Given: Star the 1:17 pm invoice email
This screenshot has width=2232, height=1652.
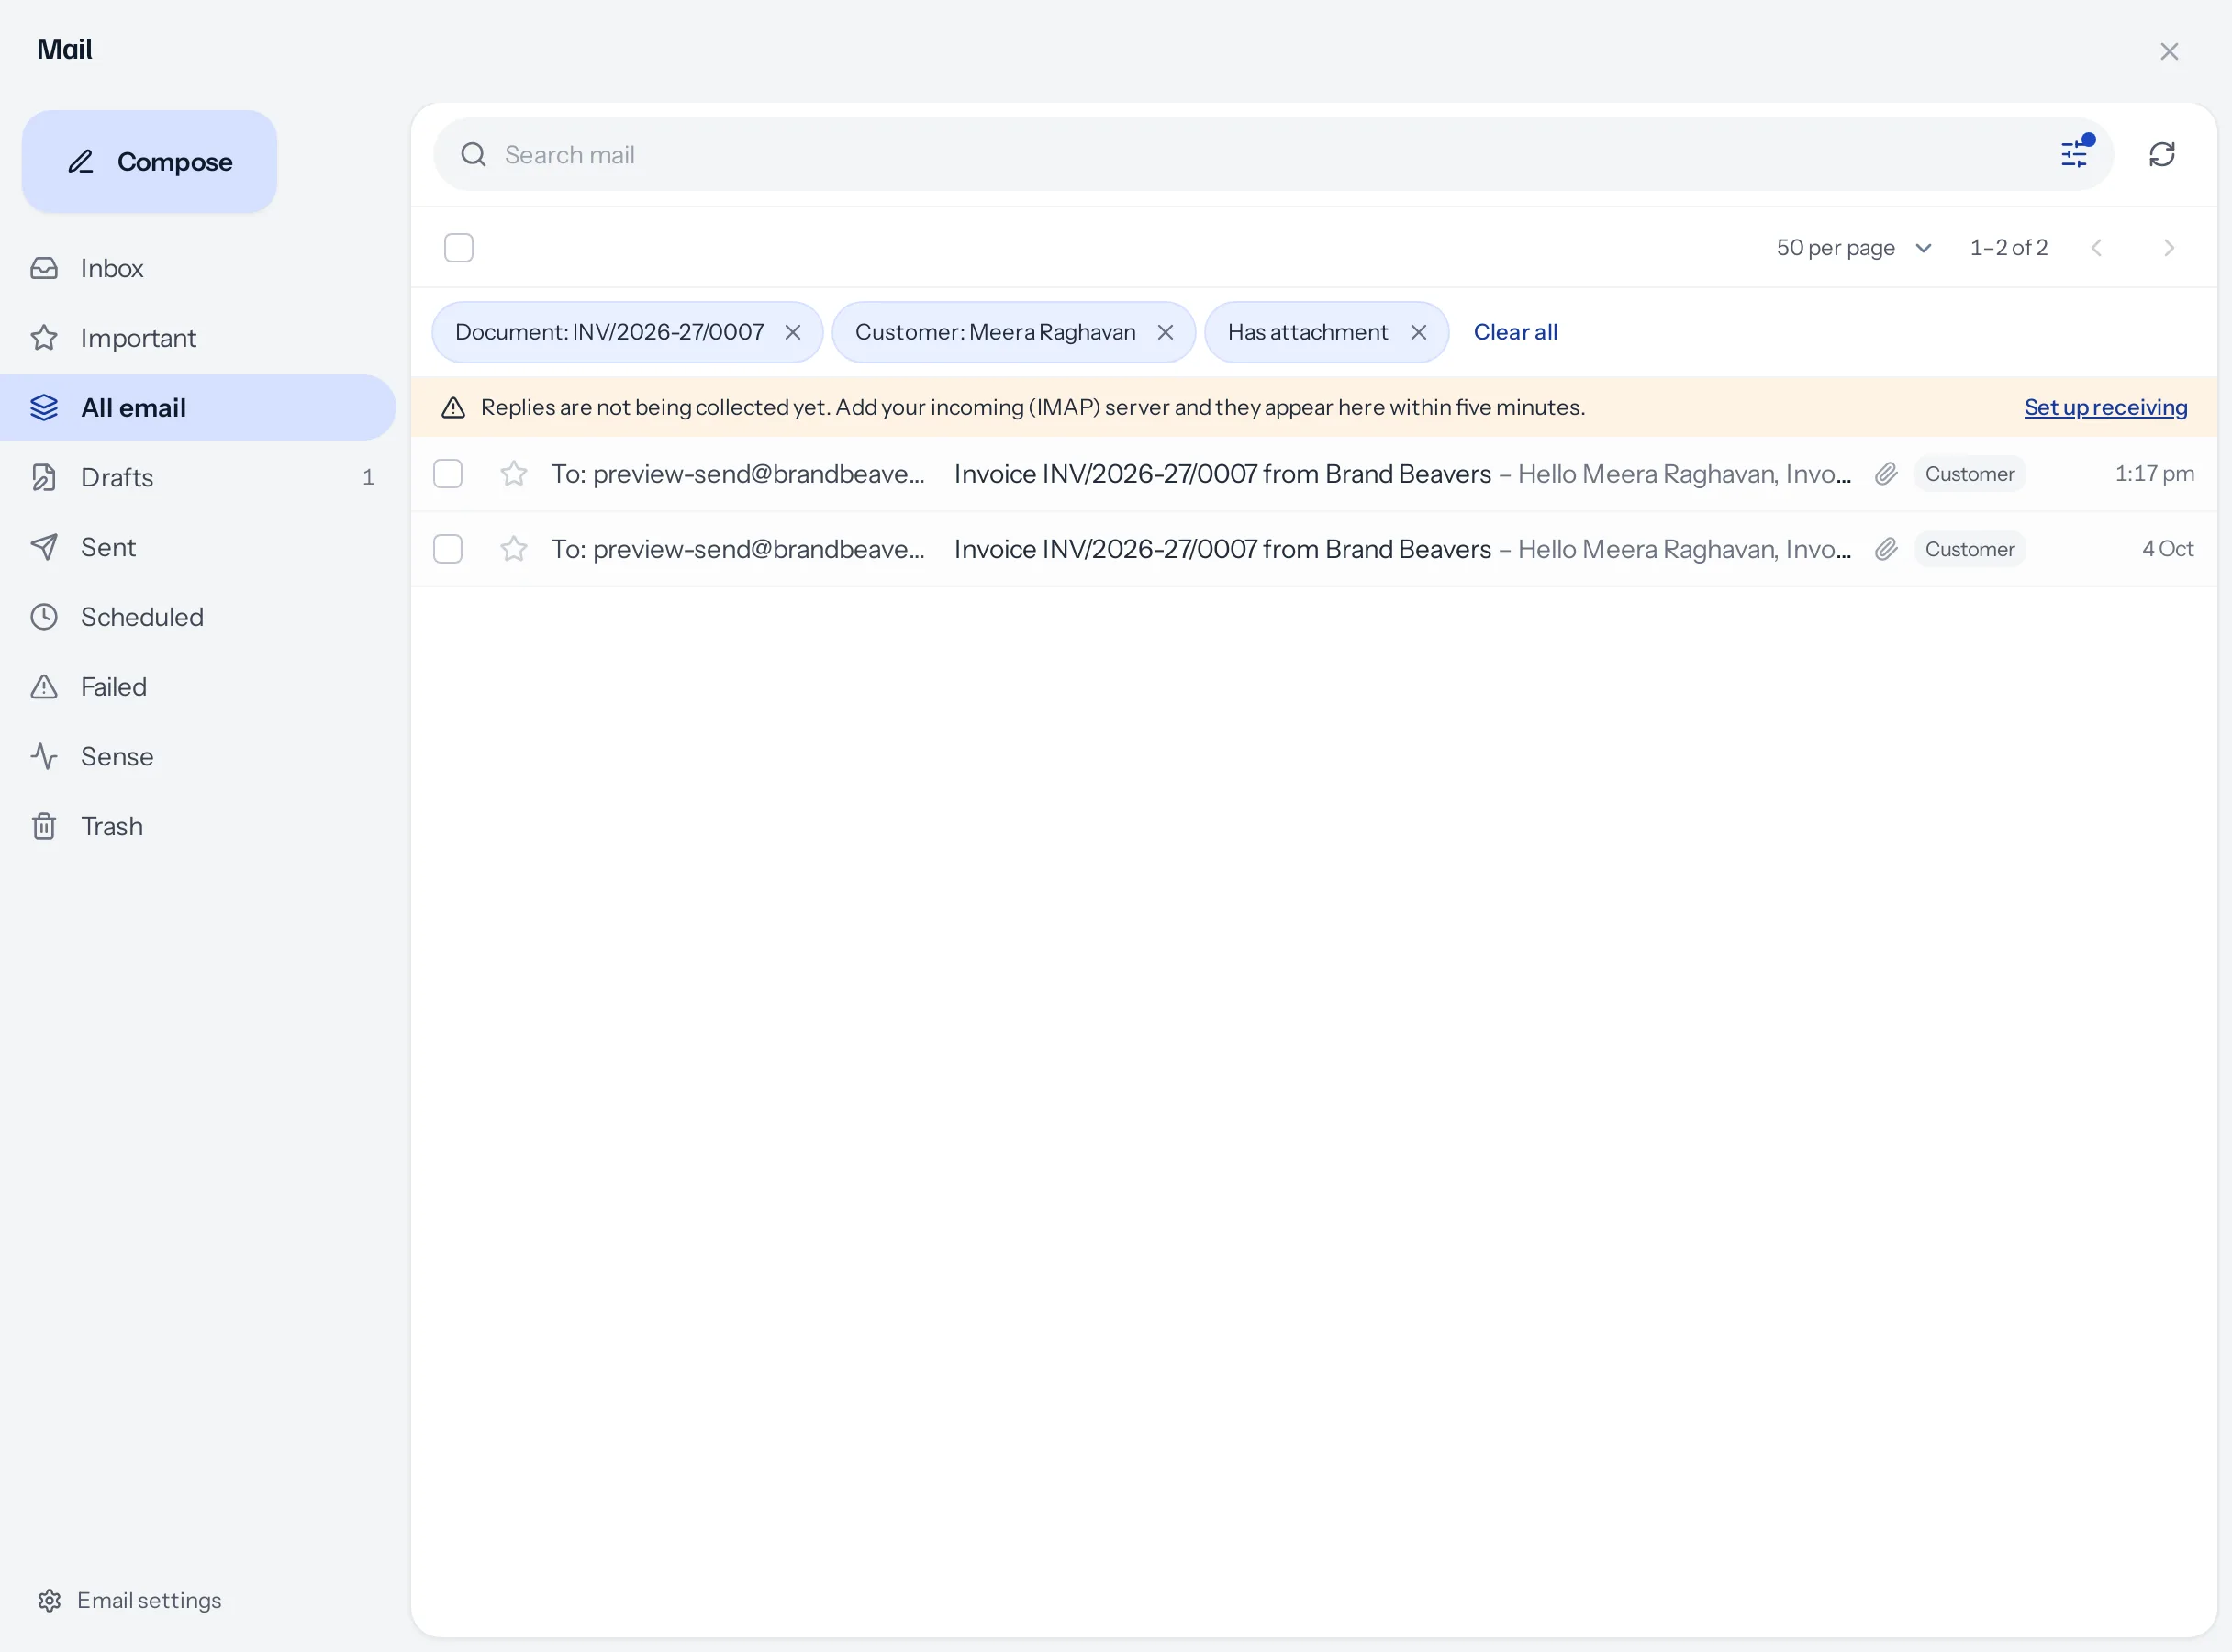Looking at the screenshot, I should [513, 473].
